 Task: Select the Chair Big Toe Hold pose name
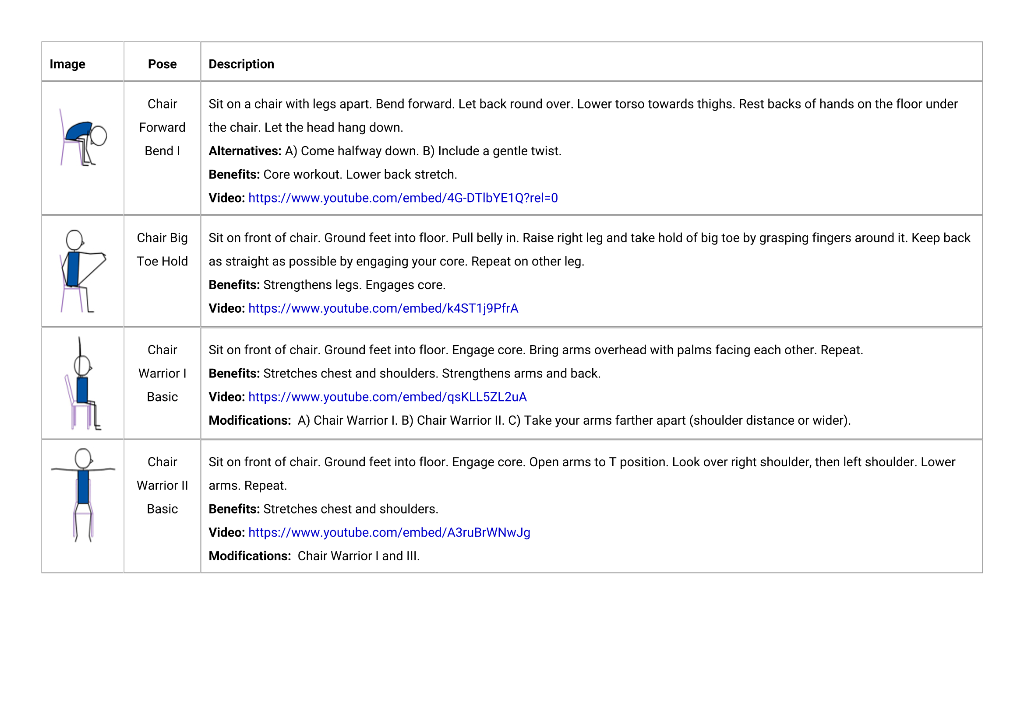pyautogui.click(x=162, y=249)
